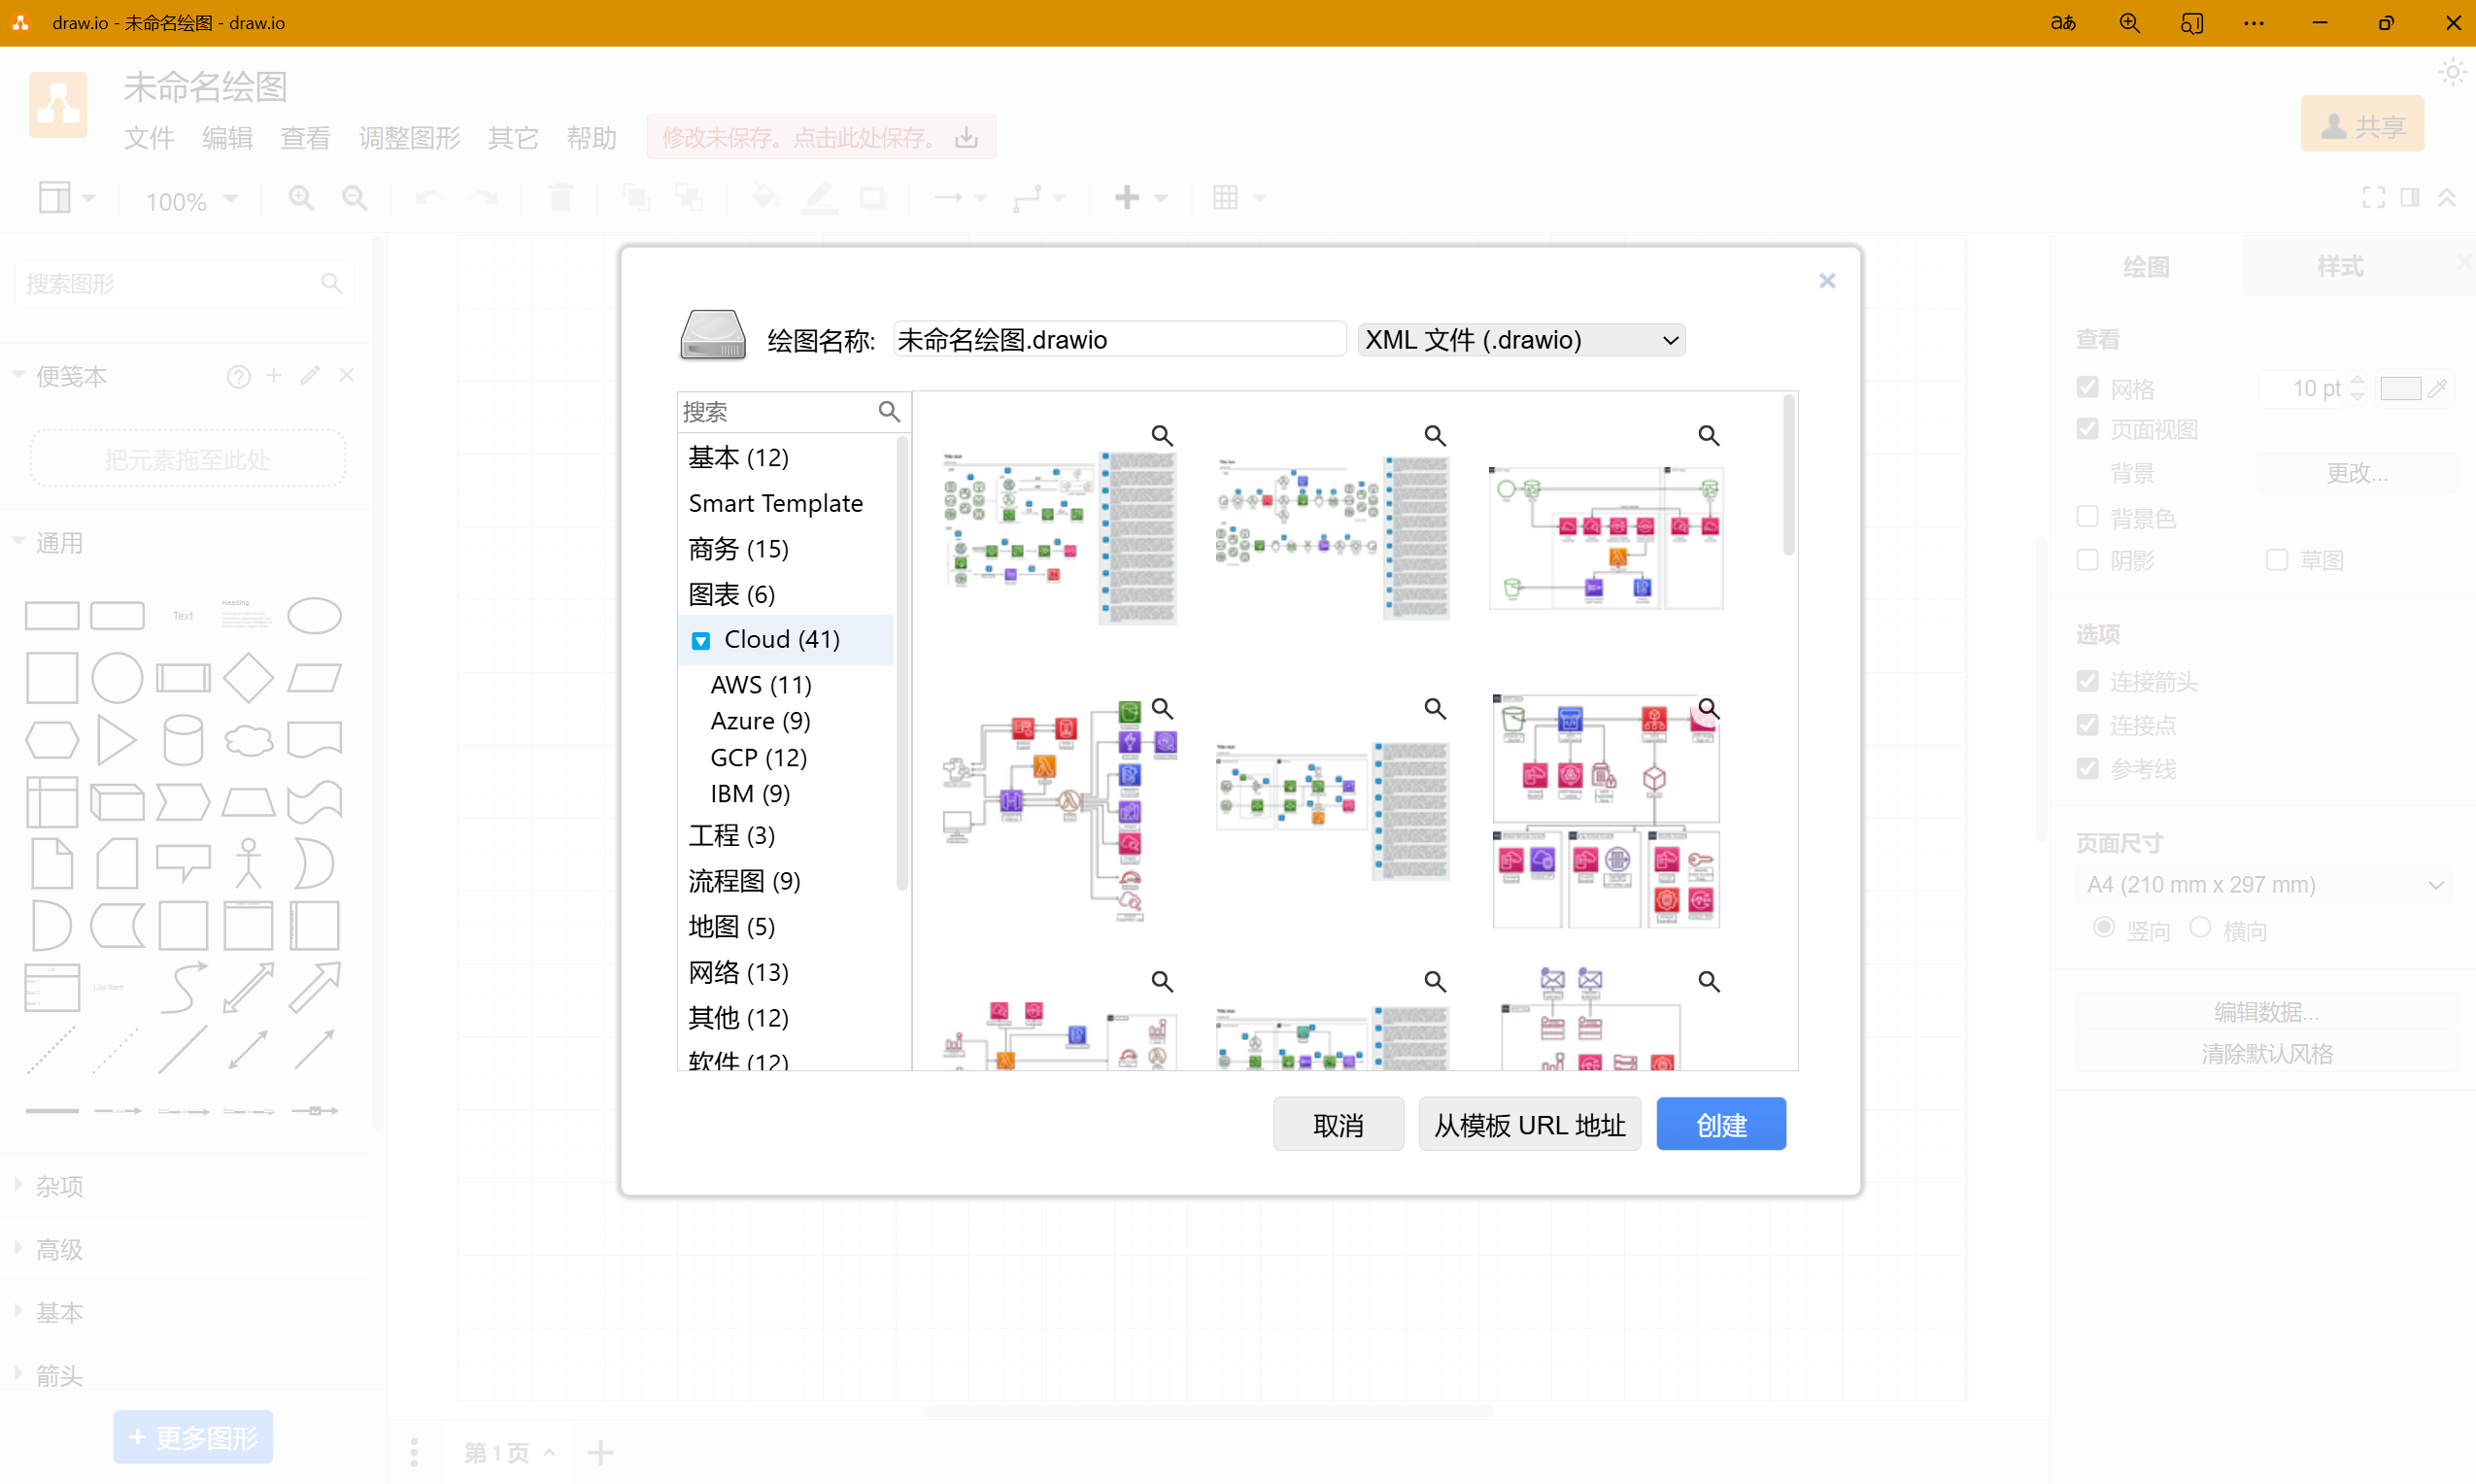Open the 100% zoom dropdown
This screenshot has width=2476, height=1484.
click(191, 200)
